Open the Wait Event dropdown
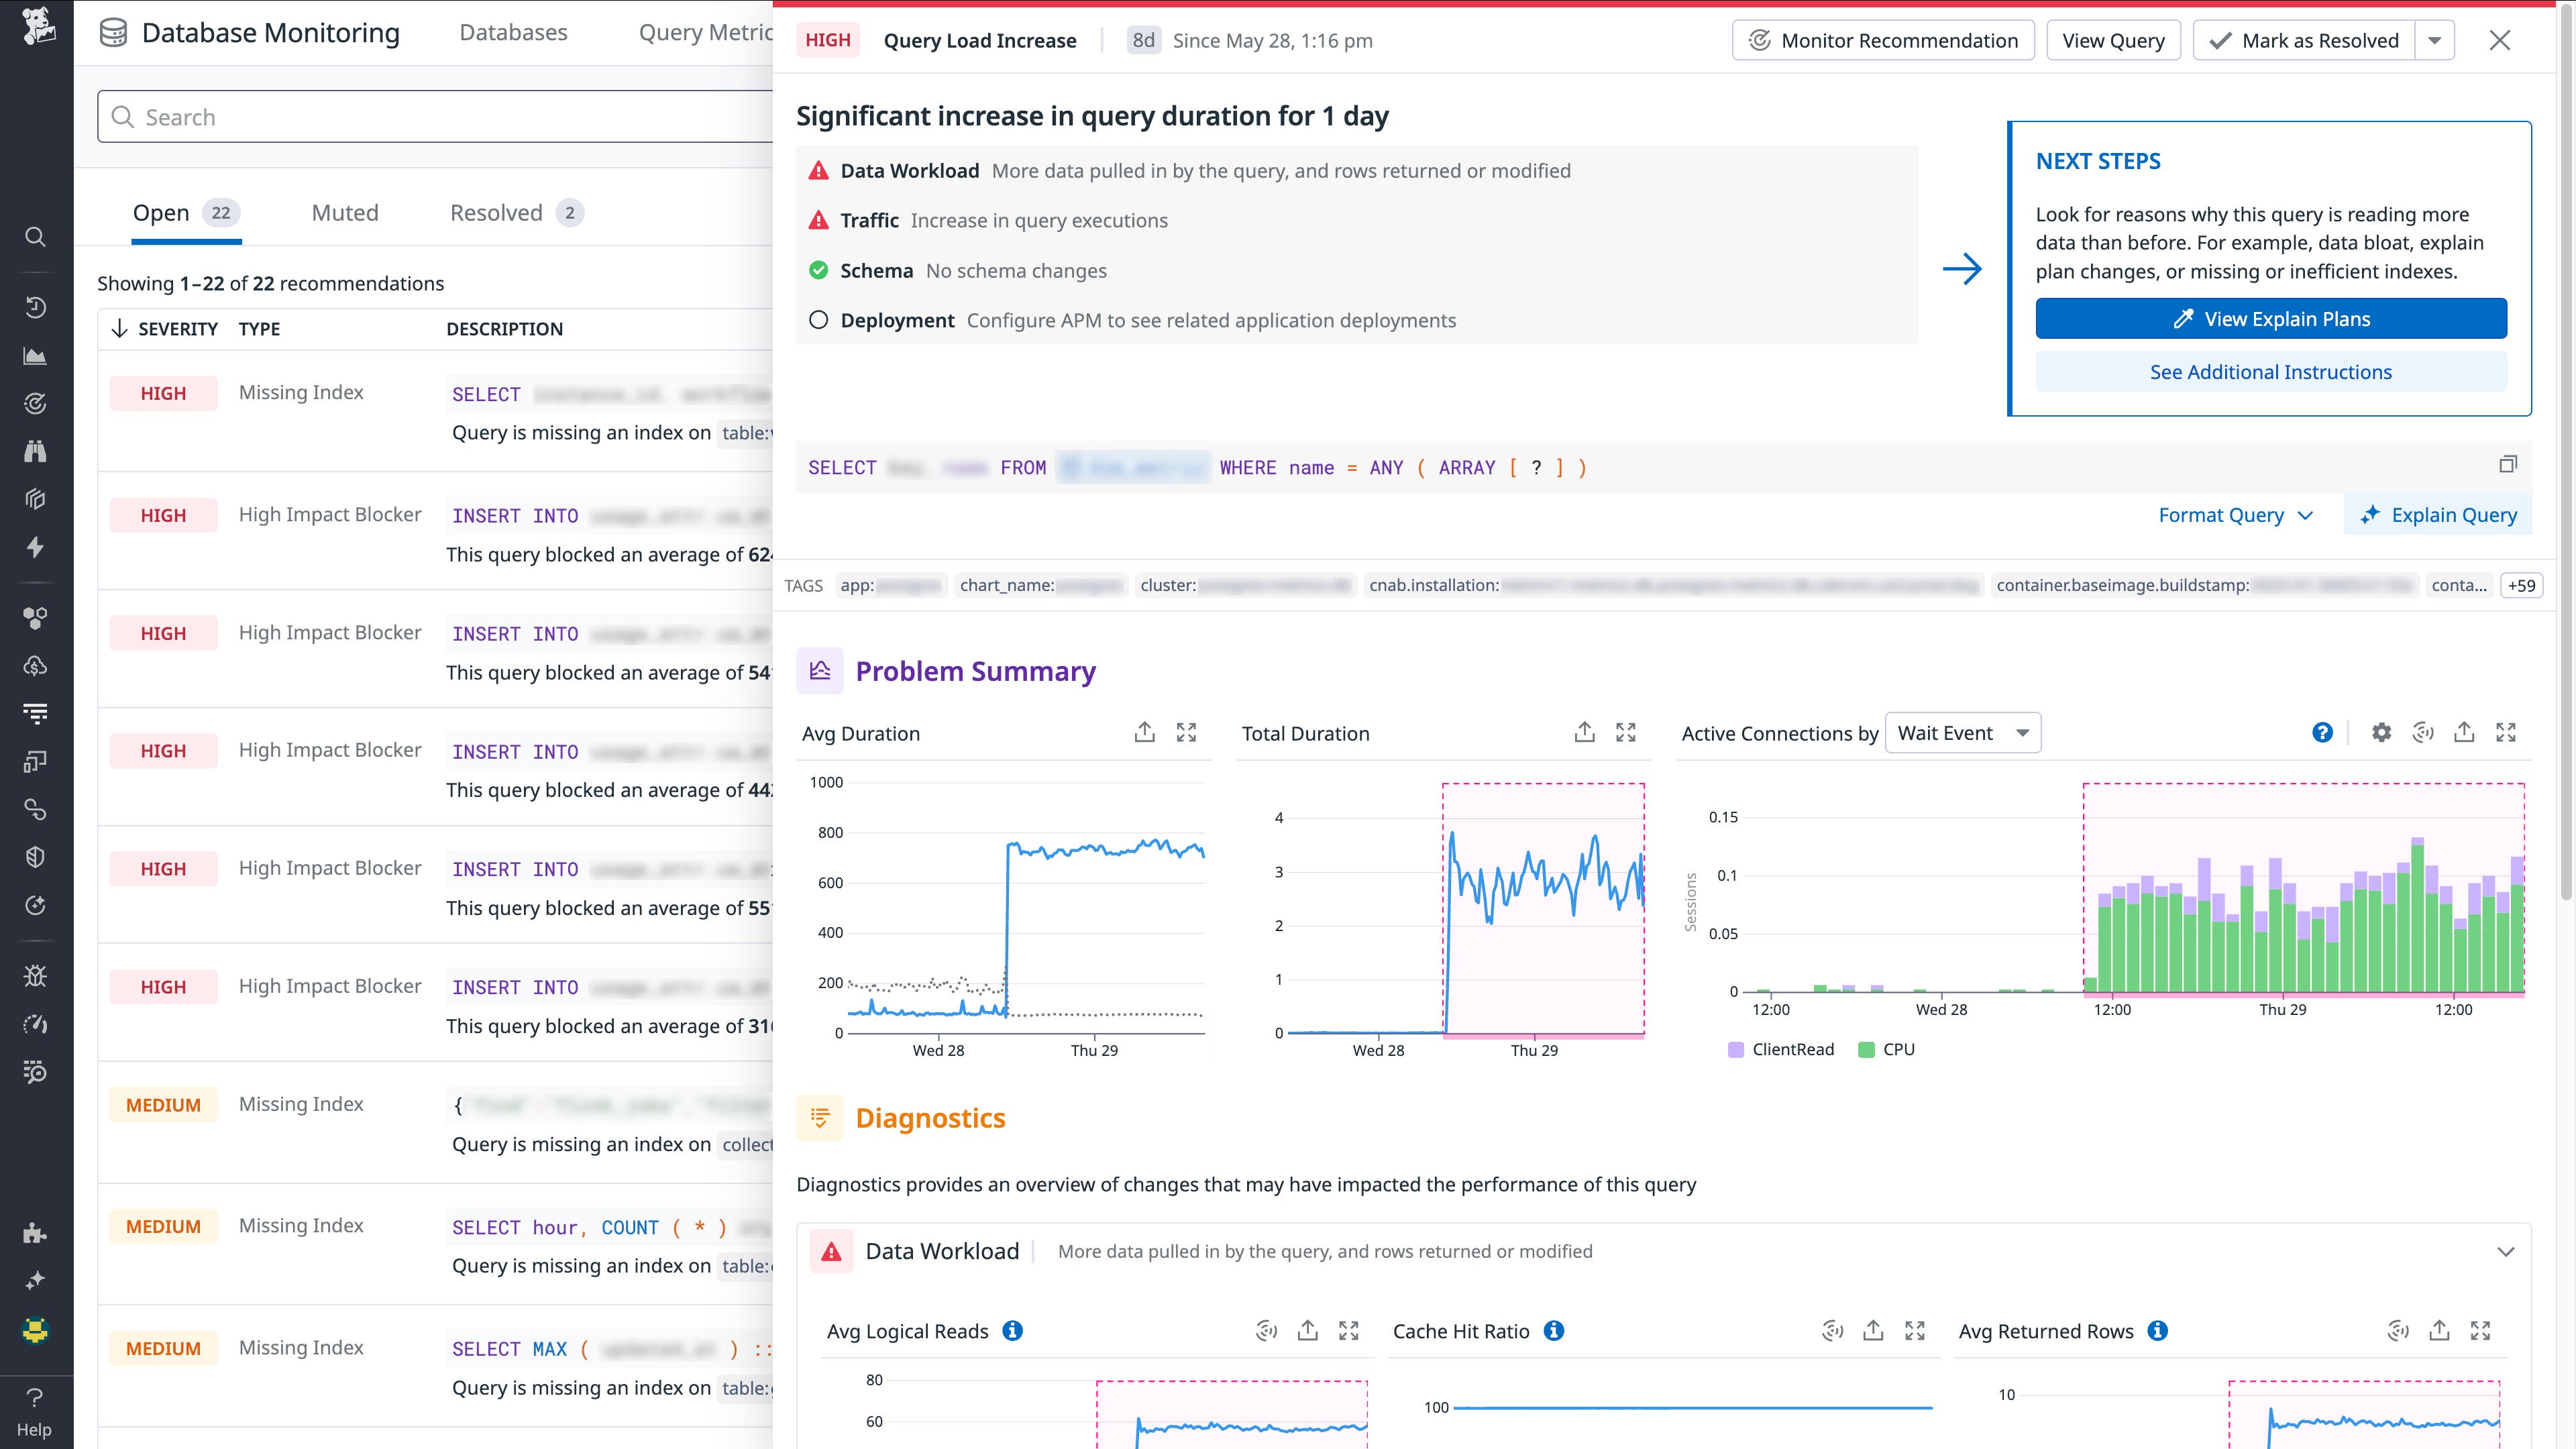2576x1449 pixels. pyautogui.click(x=1962, y=732)
